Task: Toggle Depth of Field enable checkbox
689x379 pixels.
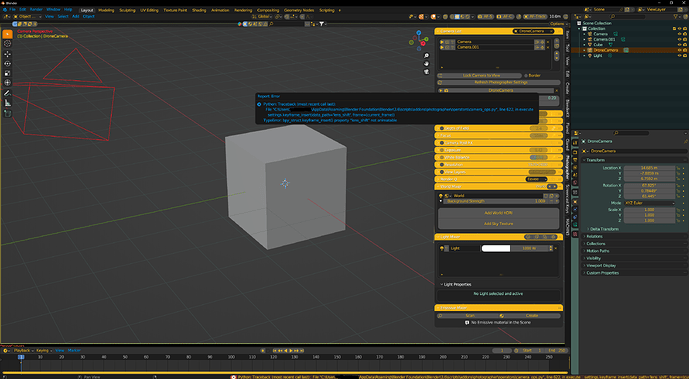Action: click(442, 128)
